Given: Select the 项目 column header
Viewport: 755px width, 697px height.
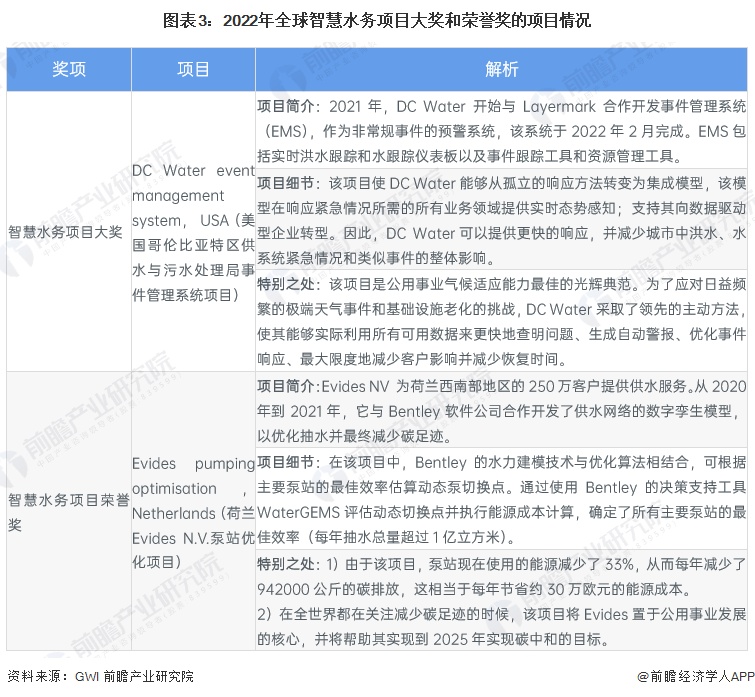Looking at the screenshot, I should [x=193, y=69].
